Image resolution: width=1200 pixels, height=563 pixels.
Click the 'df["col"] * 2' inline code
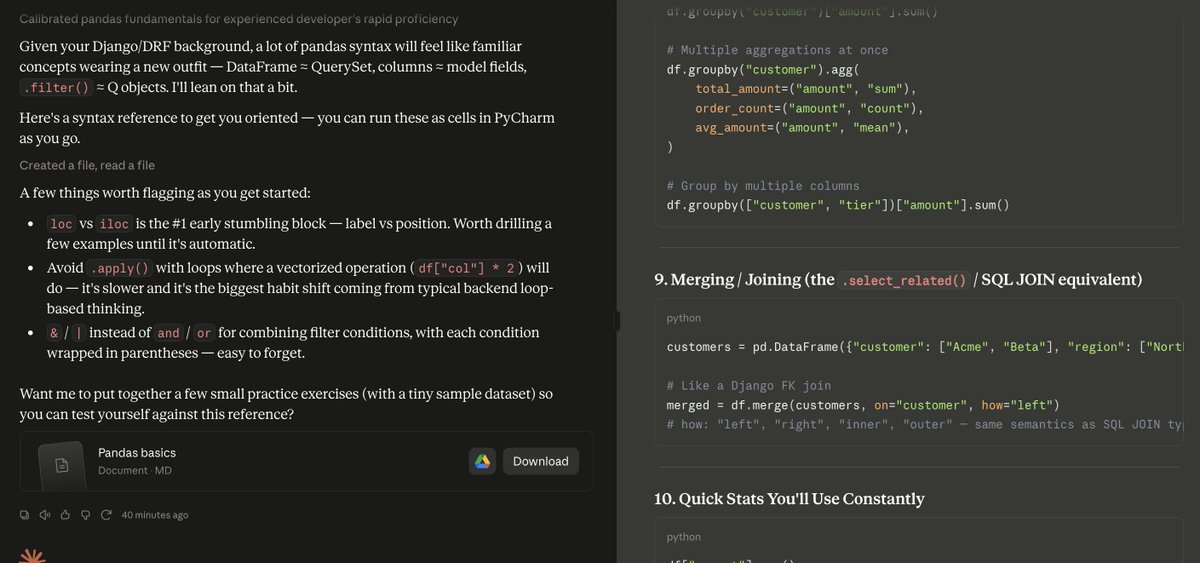pyautogui.click(x=467, y=269)
